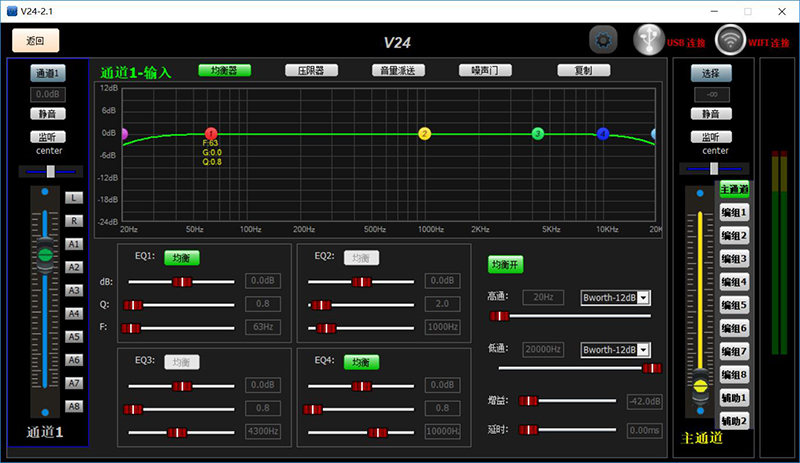This screenshot has width=800, height=463.
Task: Toggle the A6 aux routing button
Action: (74, 360)
